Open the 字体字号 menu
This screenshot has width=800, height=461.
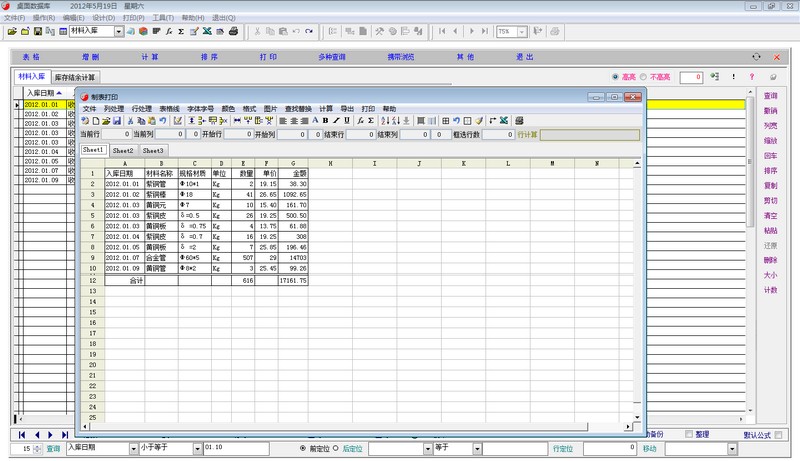200,108
